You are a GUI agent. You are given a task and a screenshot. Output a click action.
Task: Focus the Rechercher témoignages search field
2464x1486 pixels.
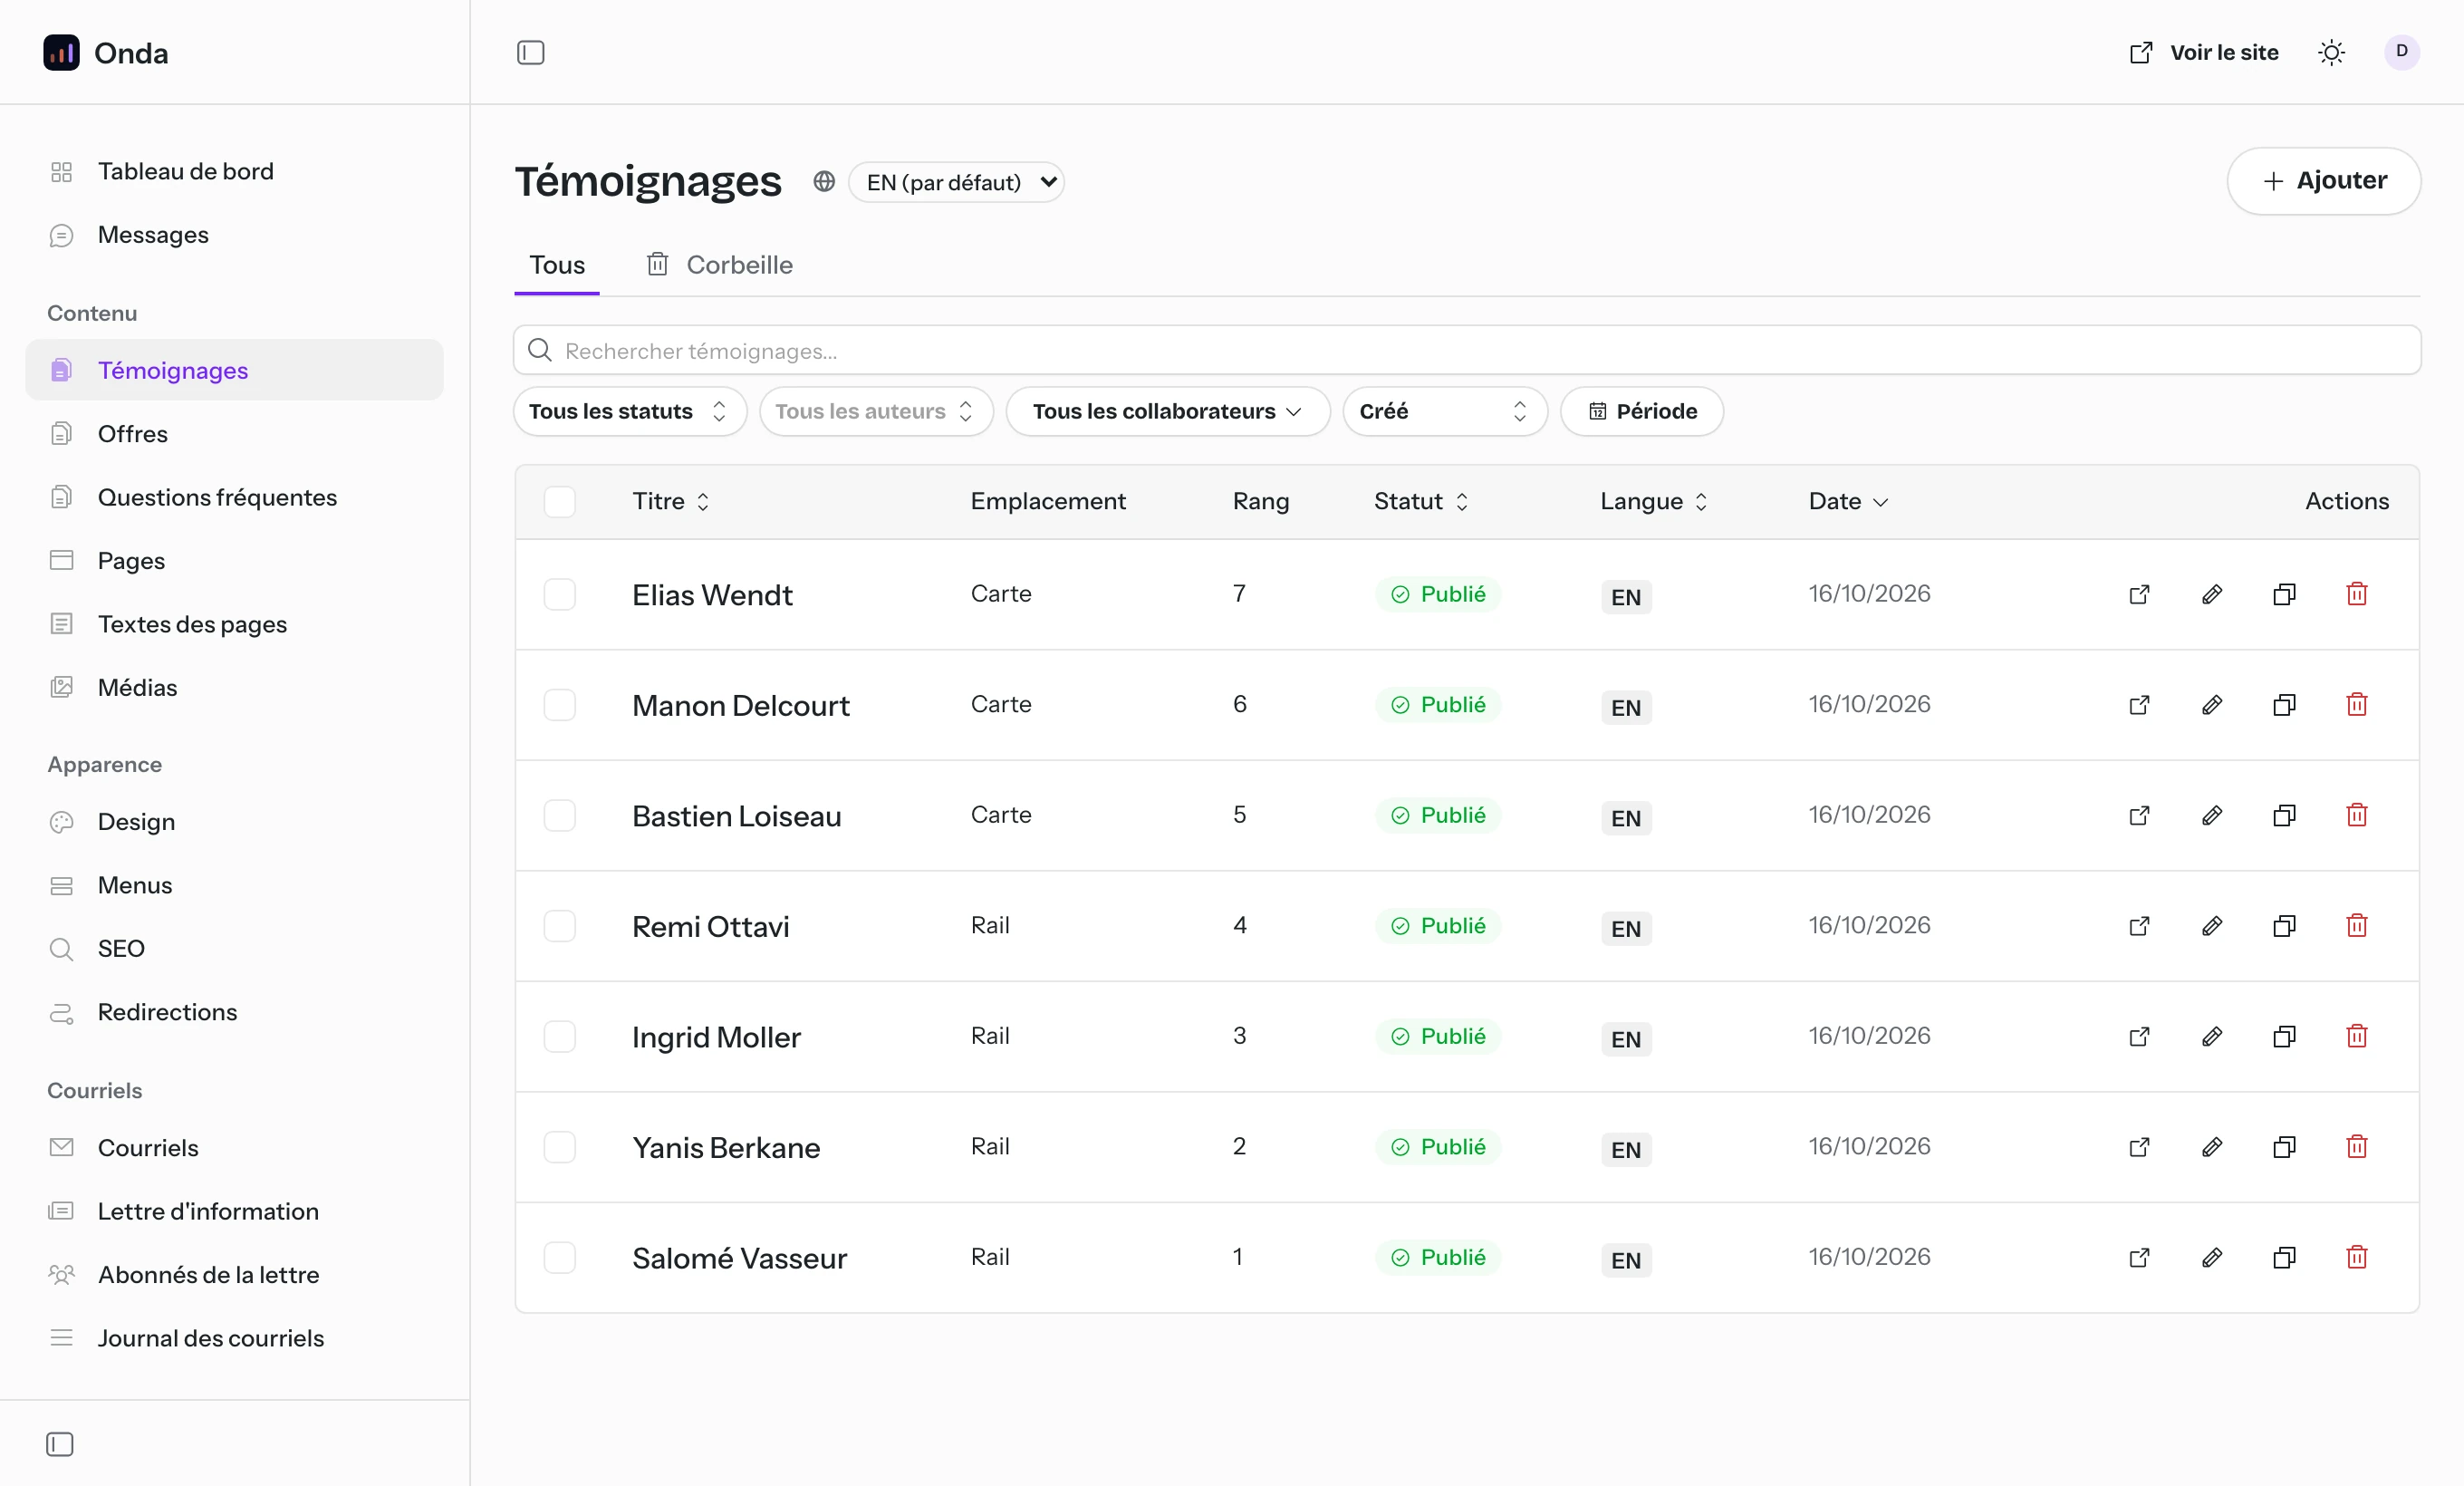click(1467, 350)
